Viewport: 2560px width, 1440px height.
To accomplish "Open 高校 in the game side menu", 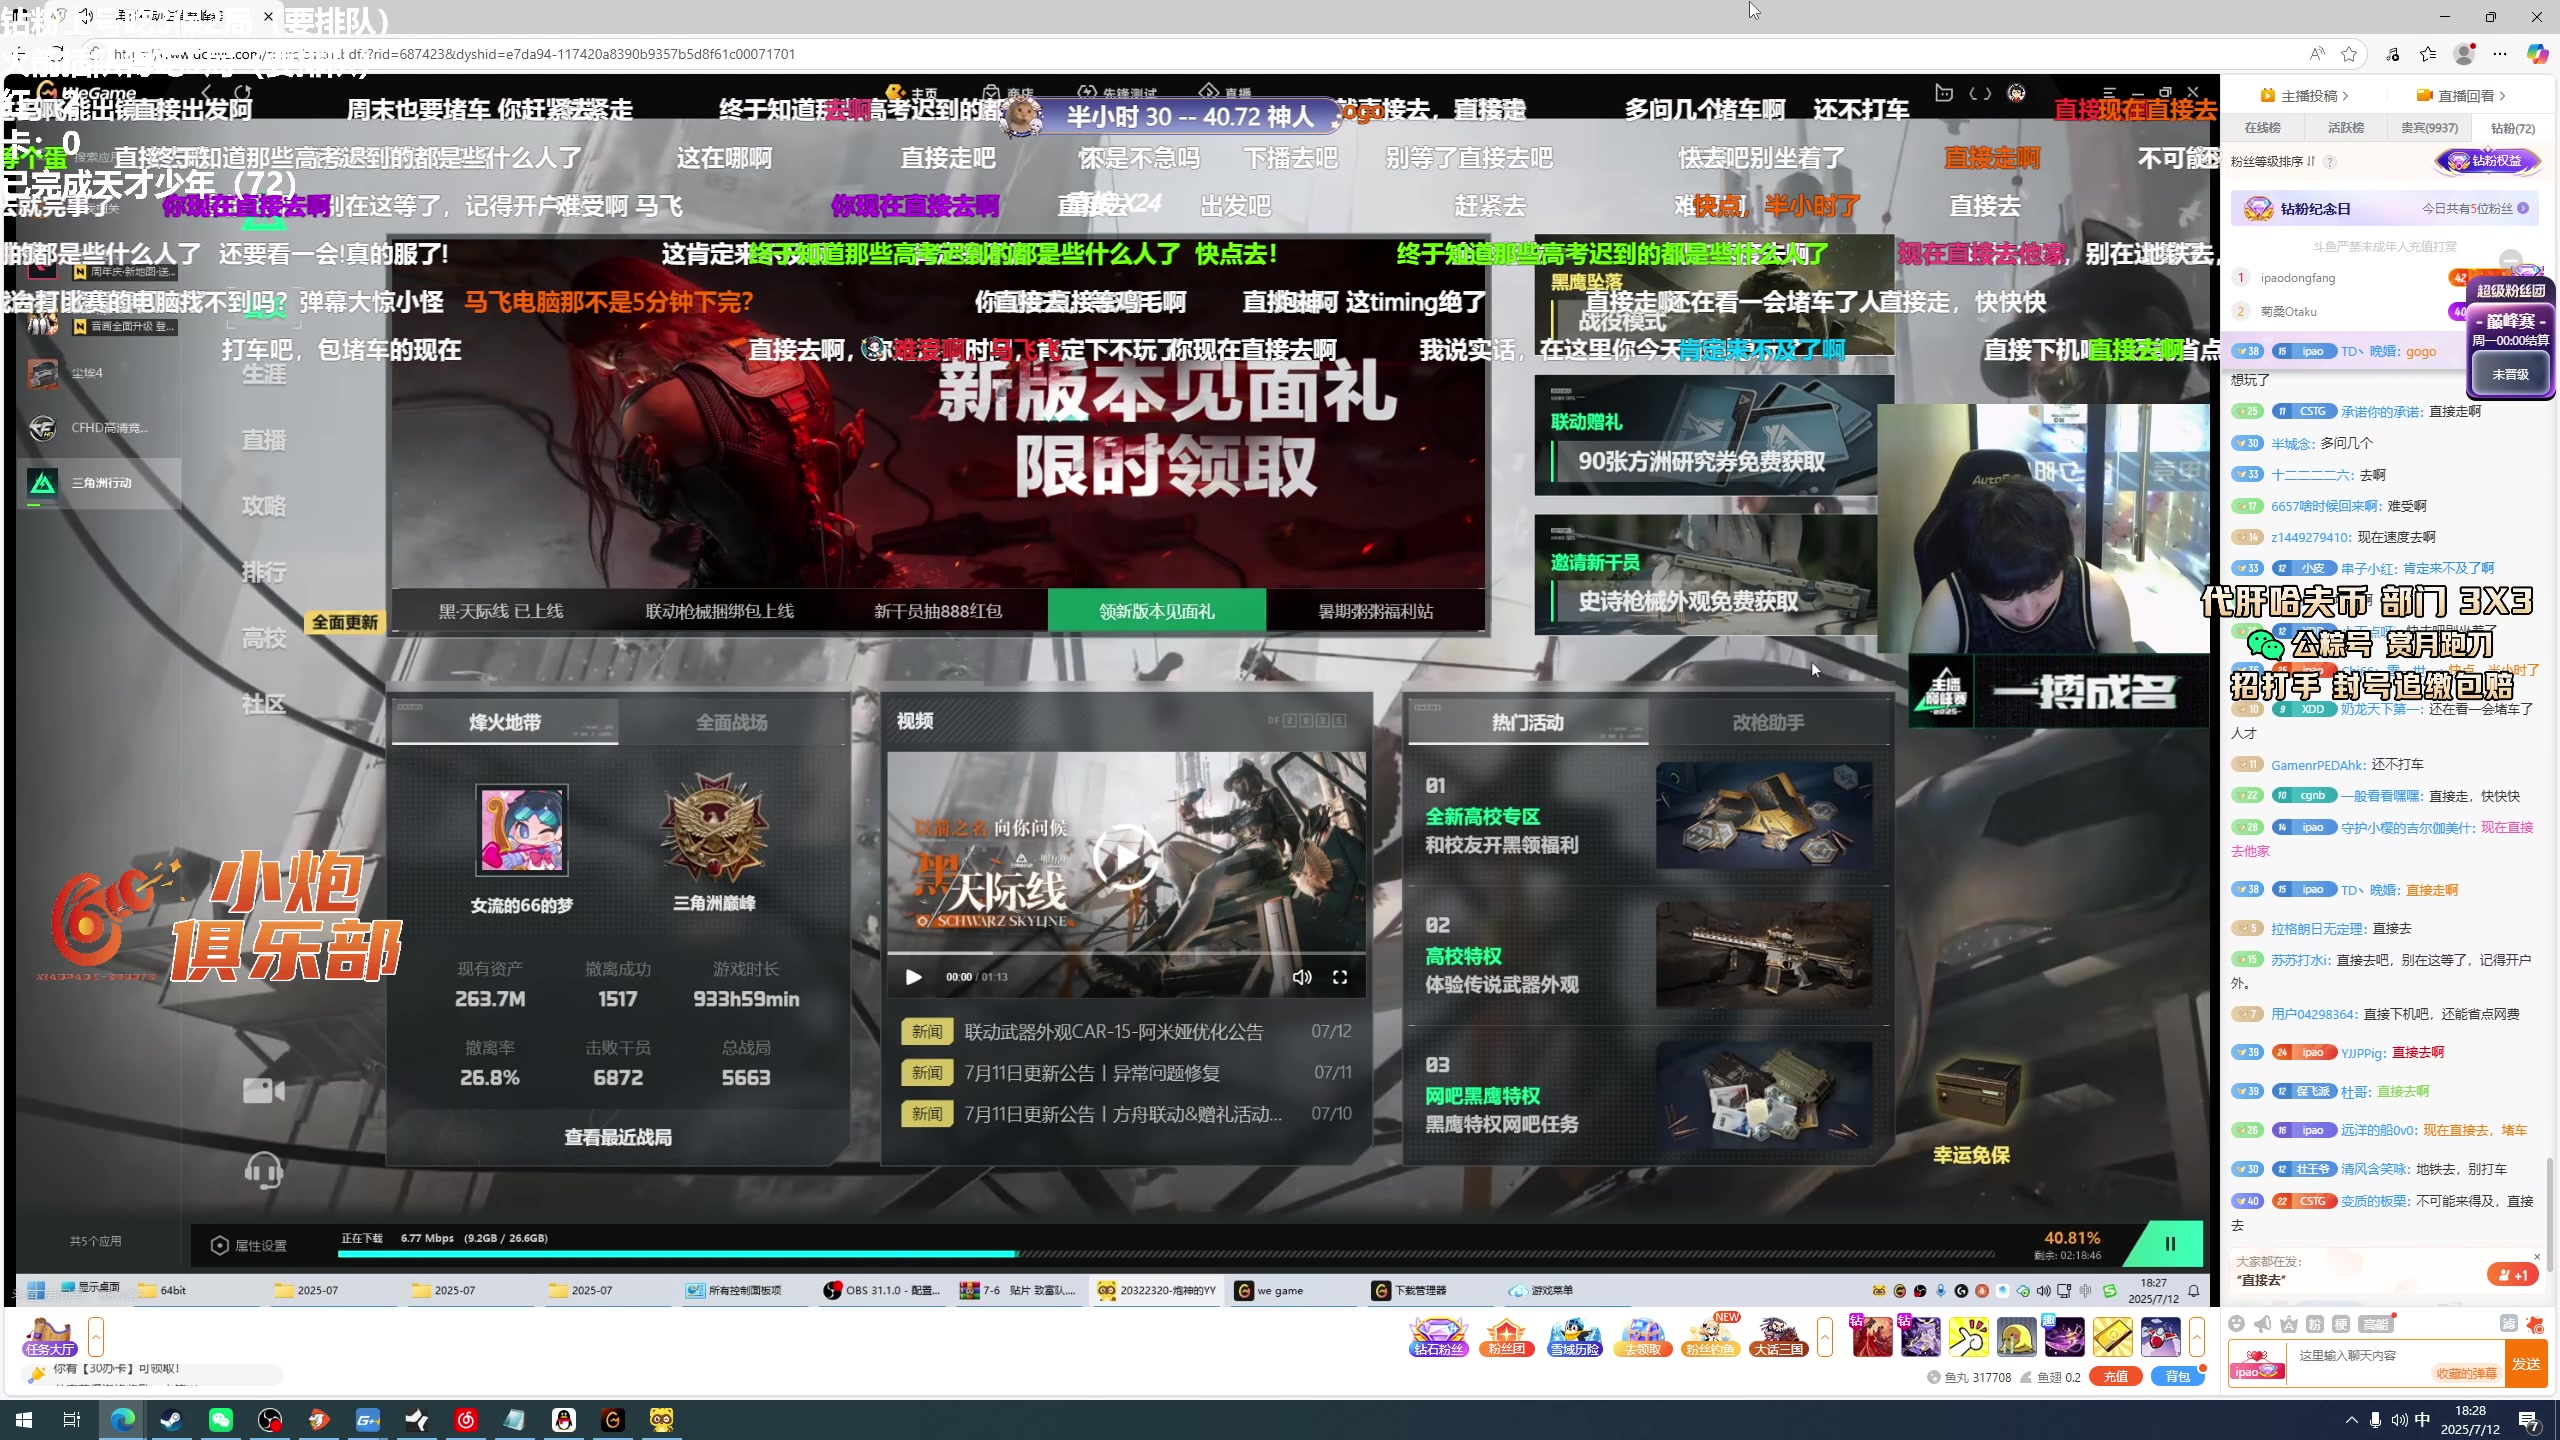I will [x=264, y=638].
